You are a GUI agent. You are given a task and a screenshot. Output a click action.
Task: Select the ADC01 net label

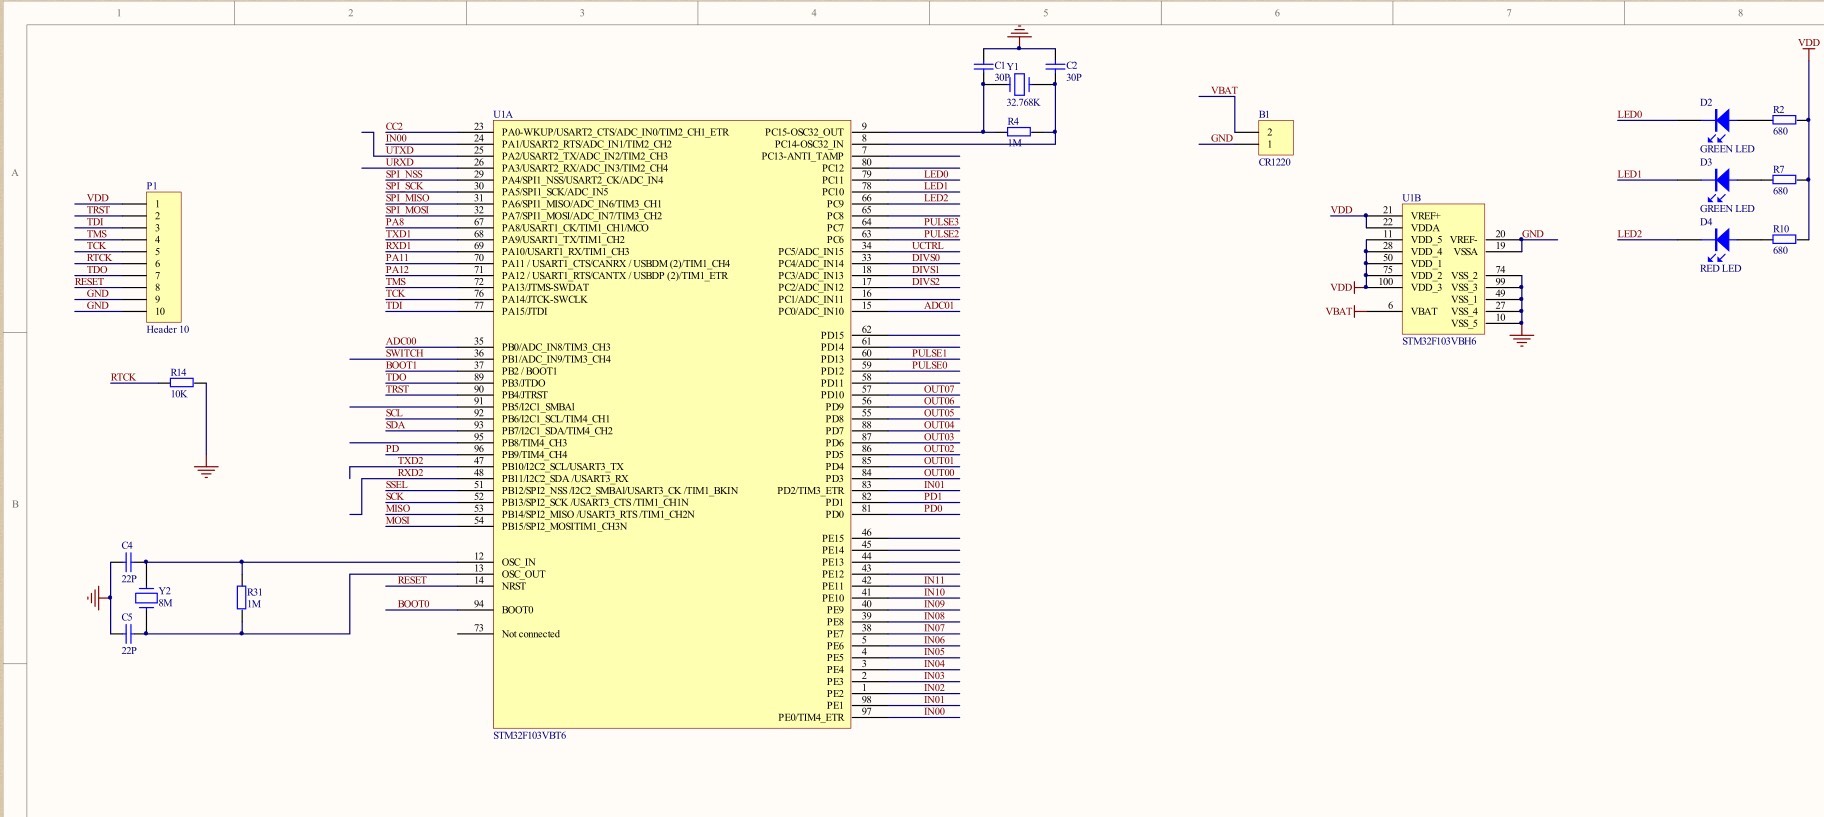pos(939,306)
